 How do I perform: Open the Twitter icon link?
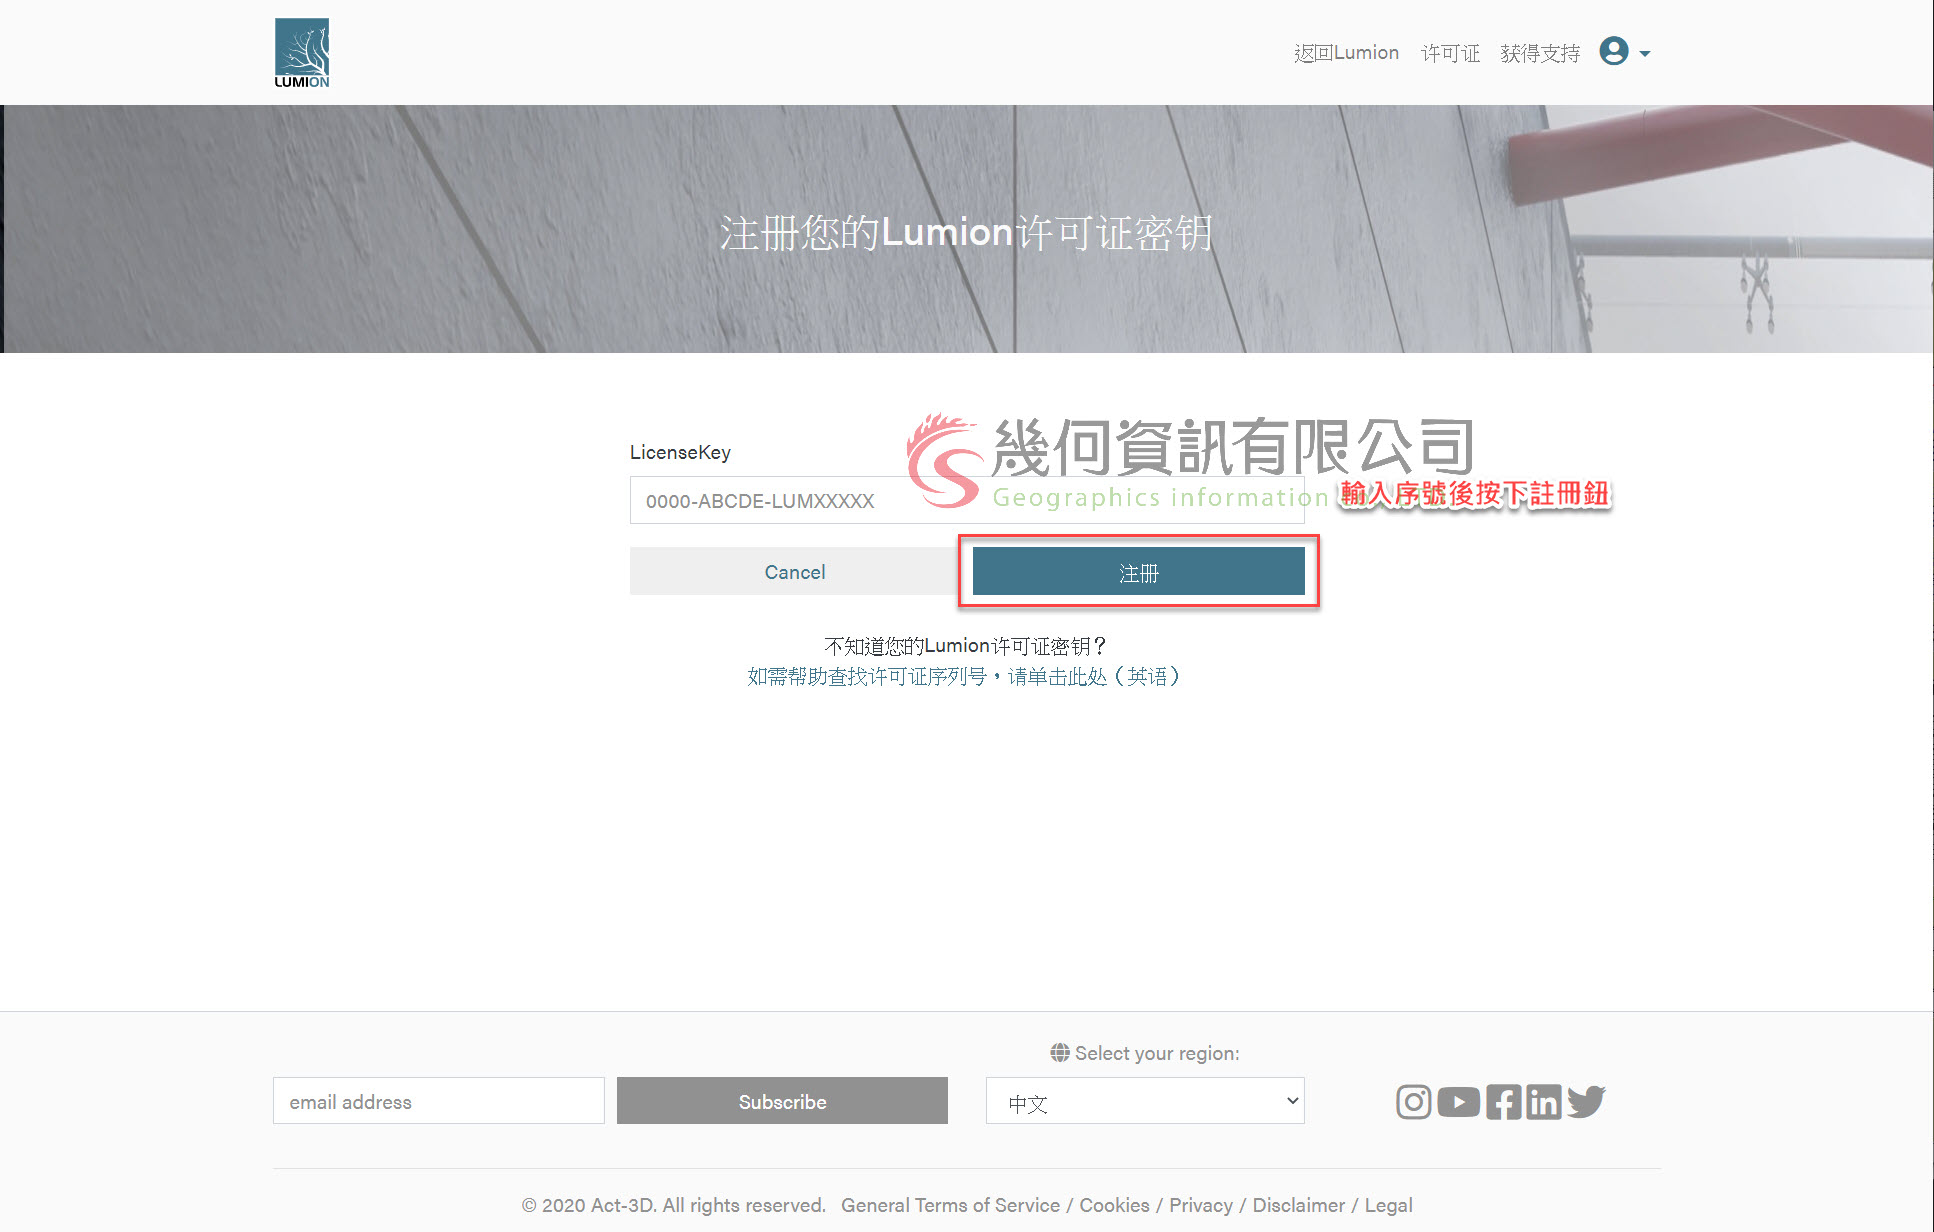[x=1586, y=1102]
